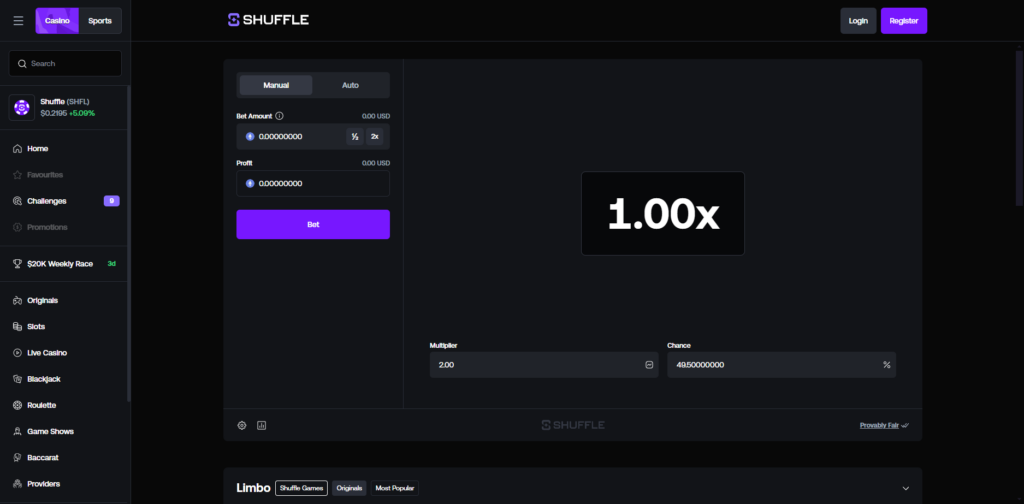Click the Challenges count badge 9
Screen dimensions: 1024x504
pos(112,201)
